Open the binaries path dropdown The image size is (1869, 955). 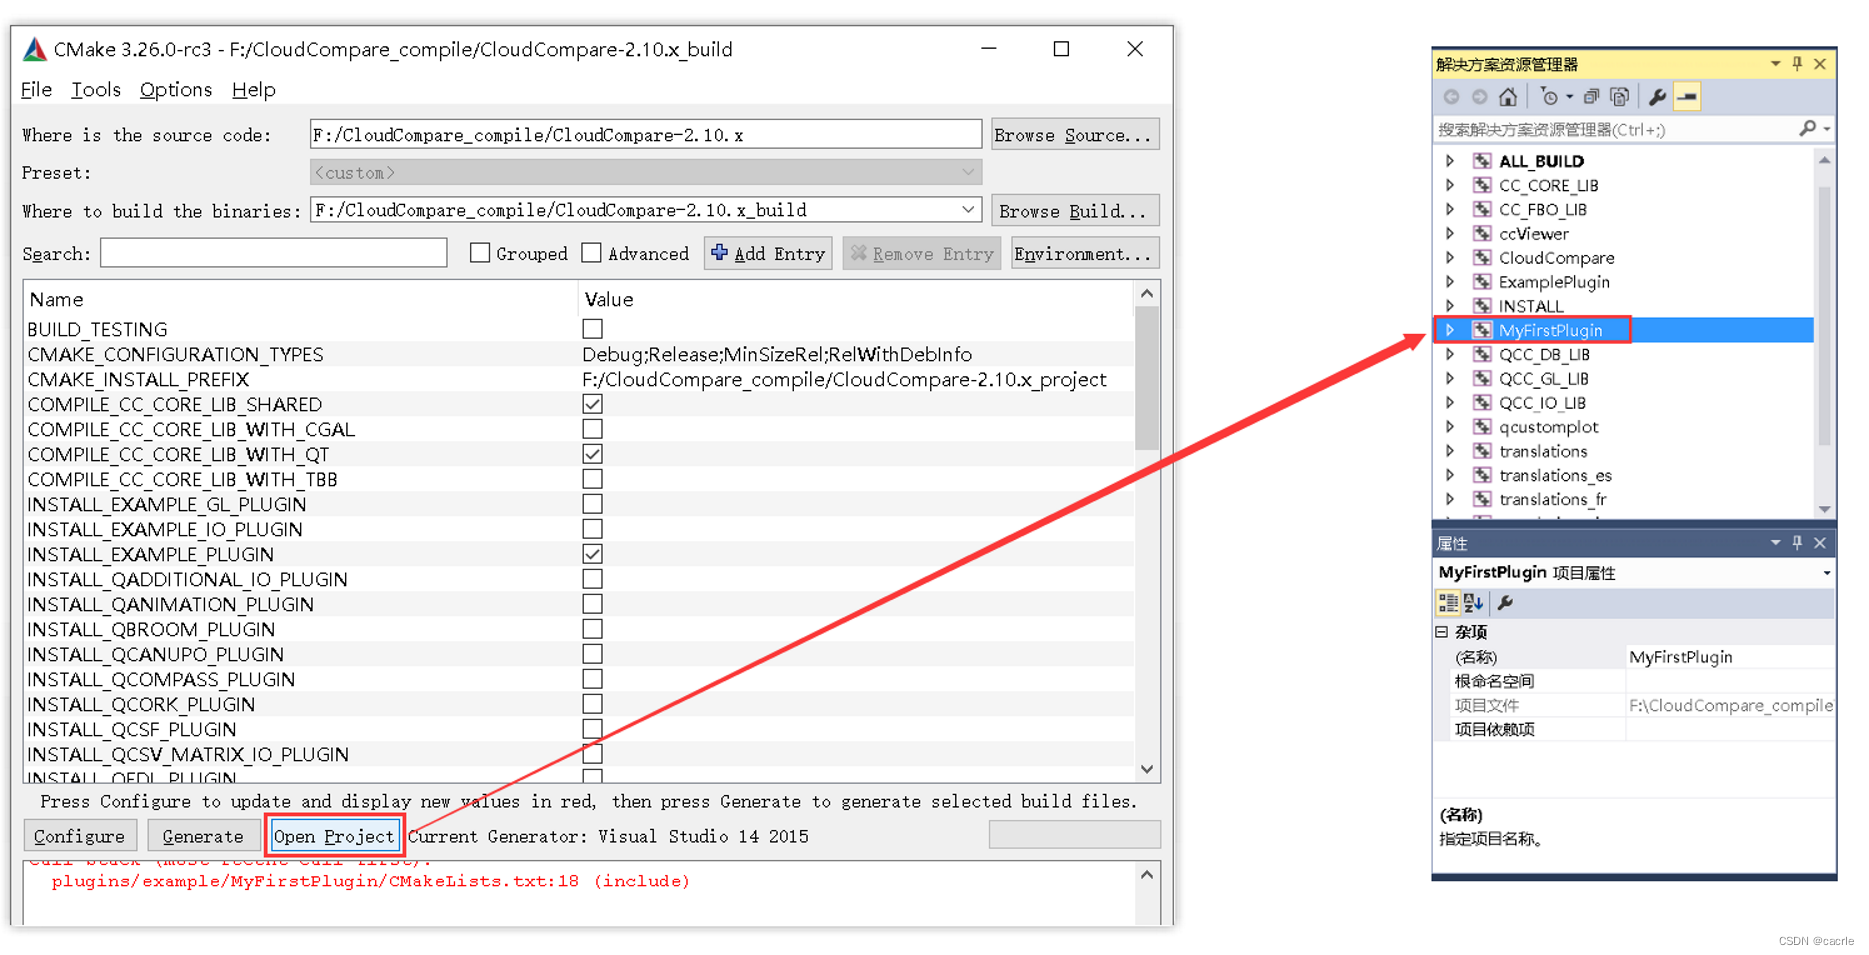(966, 210)
